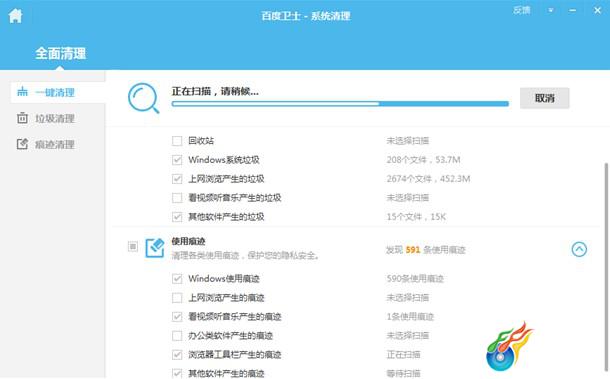The width and height of the screenshot is (610, 379).
Task: Click the scanning progress bar
Action: (x=340, y=104)
